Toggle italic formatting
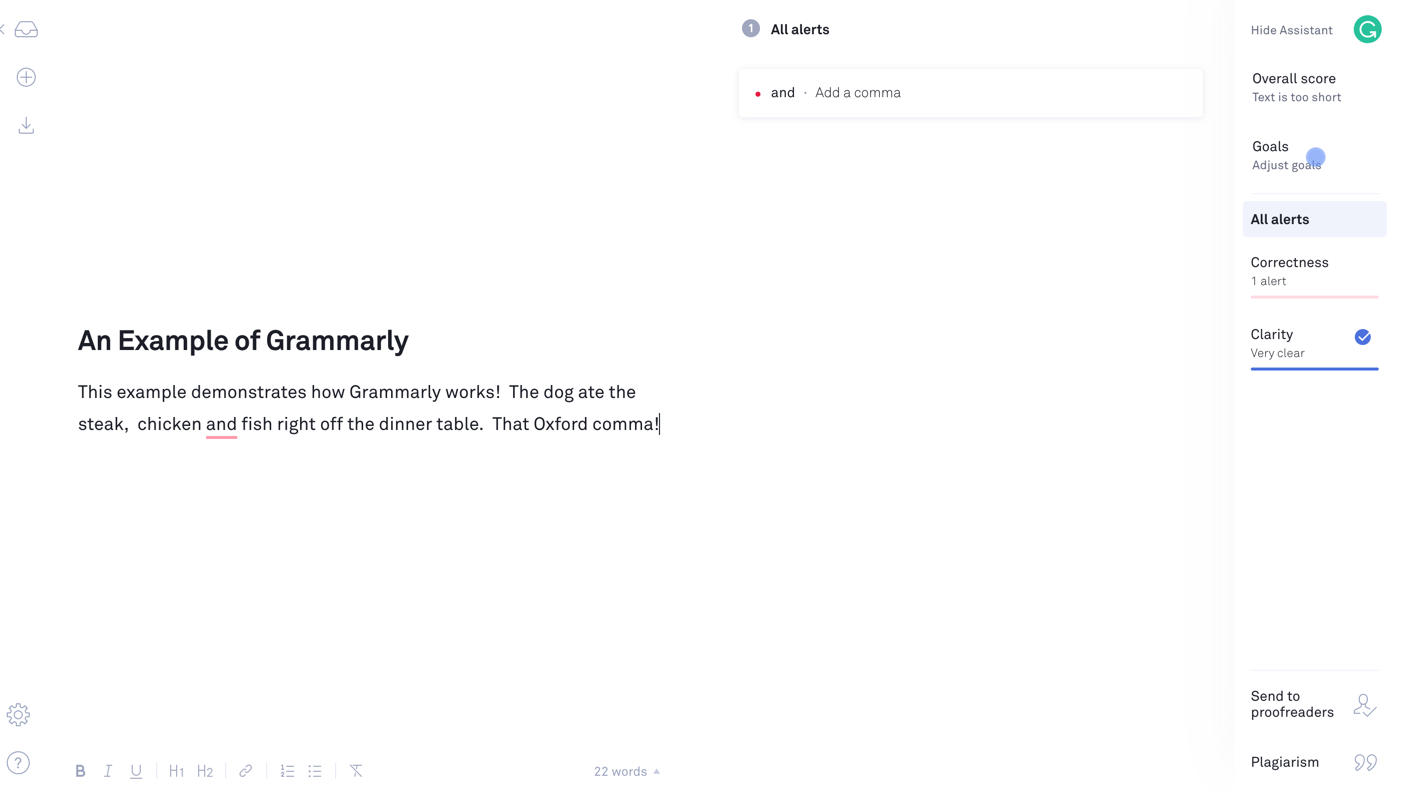This screenshot has height=791, width=1411. click(x=108, y=771)
